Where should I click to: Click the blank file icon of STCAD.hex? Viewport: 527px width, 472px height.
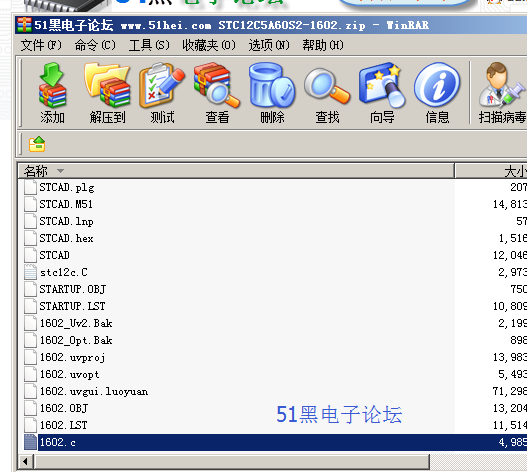tap(30, 238)
